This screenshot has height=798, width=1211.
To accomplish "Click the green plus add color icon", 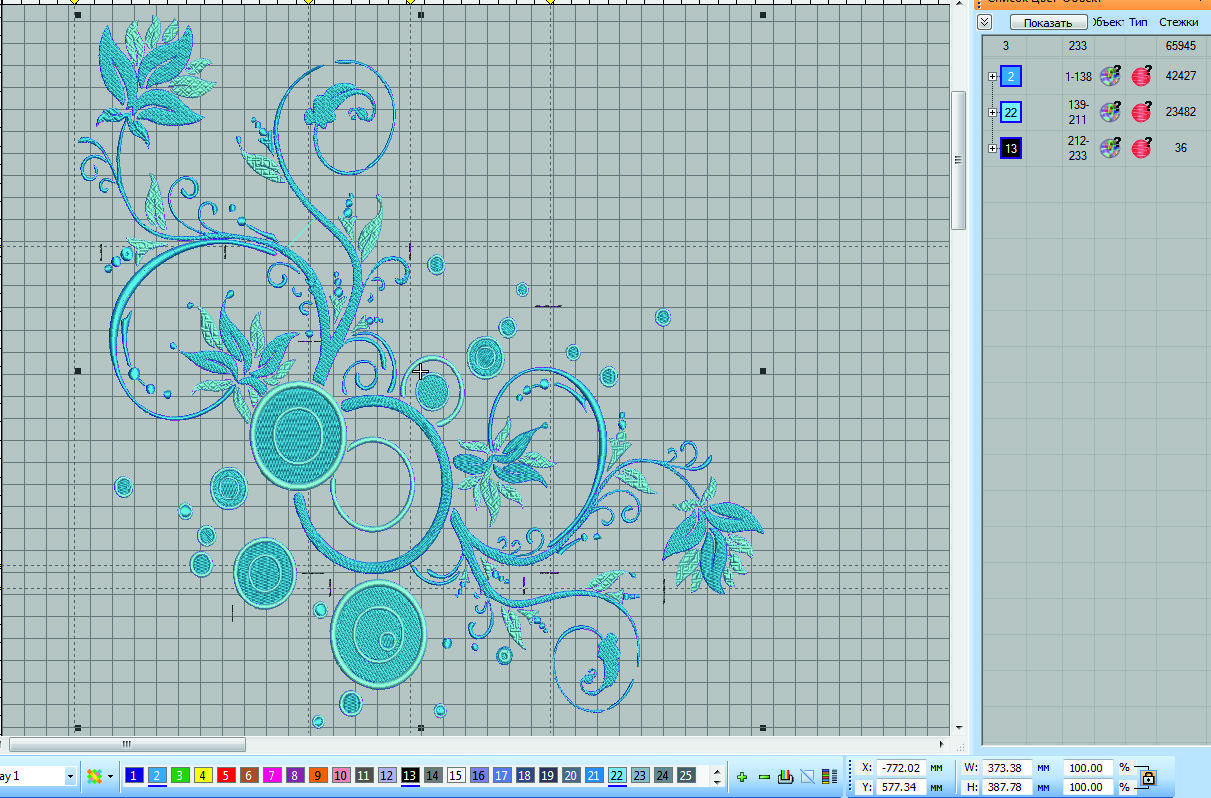I will click(x=742, y=776).
